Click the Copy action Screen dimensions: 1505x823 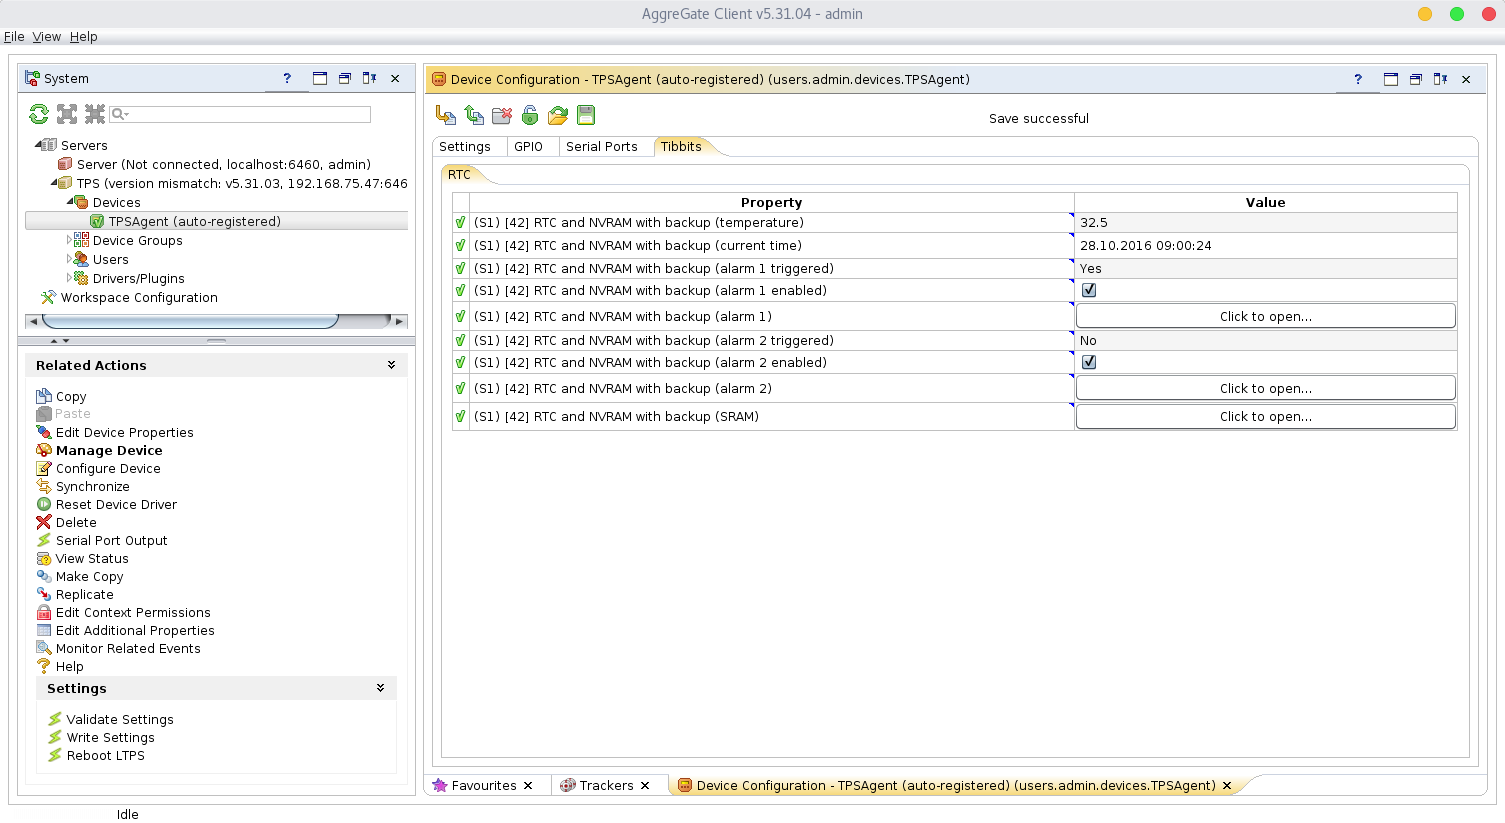coord(62,396)
